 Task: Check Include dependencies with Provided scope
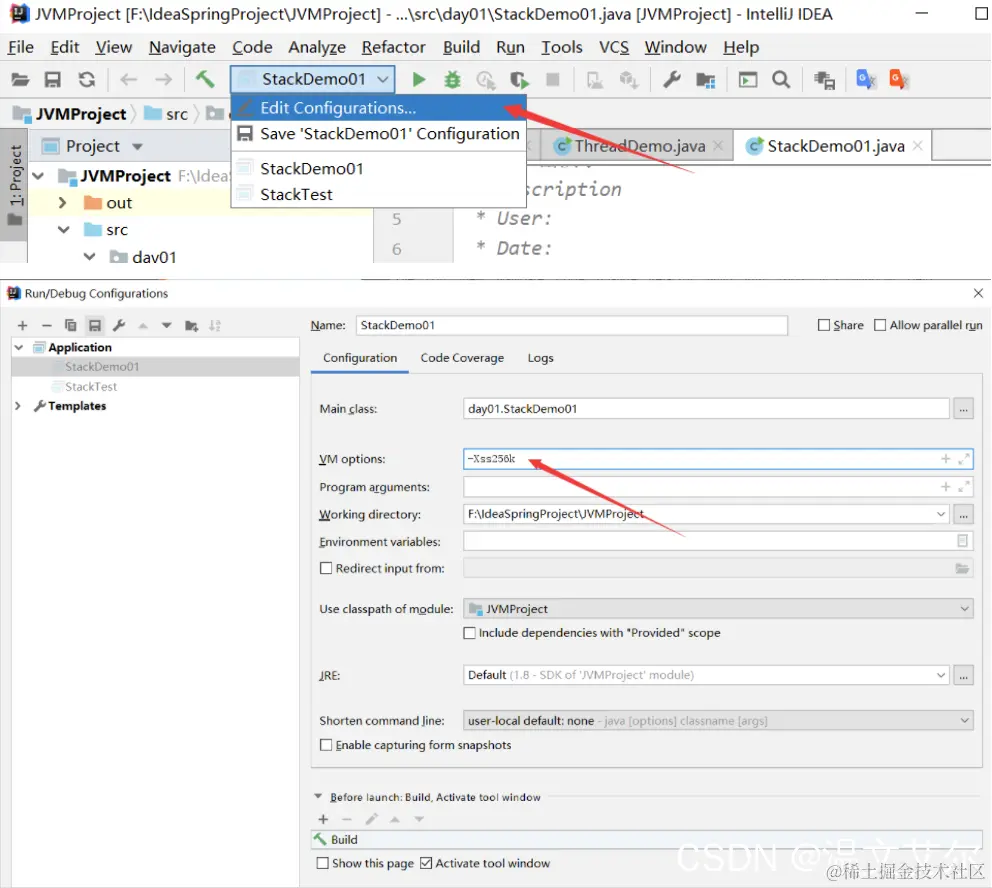tap(469, 633)
